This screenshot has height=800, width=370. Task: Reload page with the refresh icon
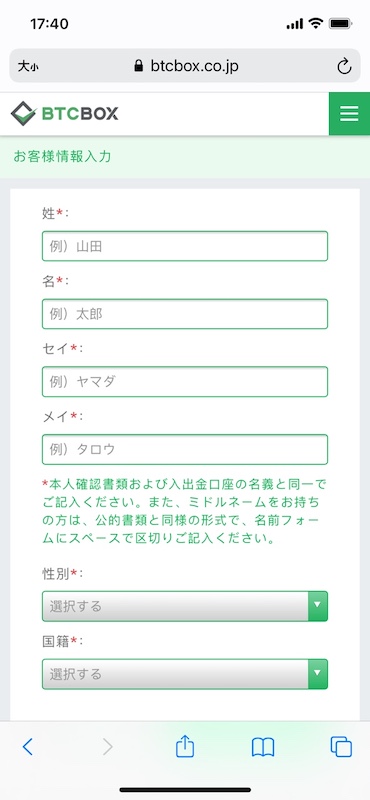(344, 66)
